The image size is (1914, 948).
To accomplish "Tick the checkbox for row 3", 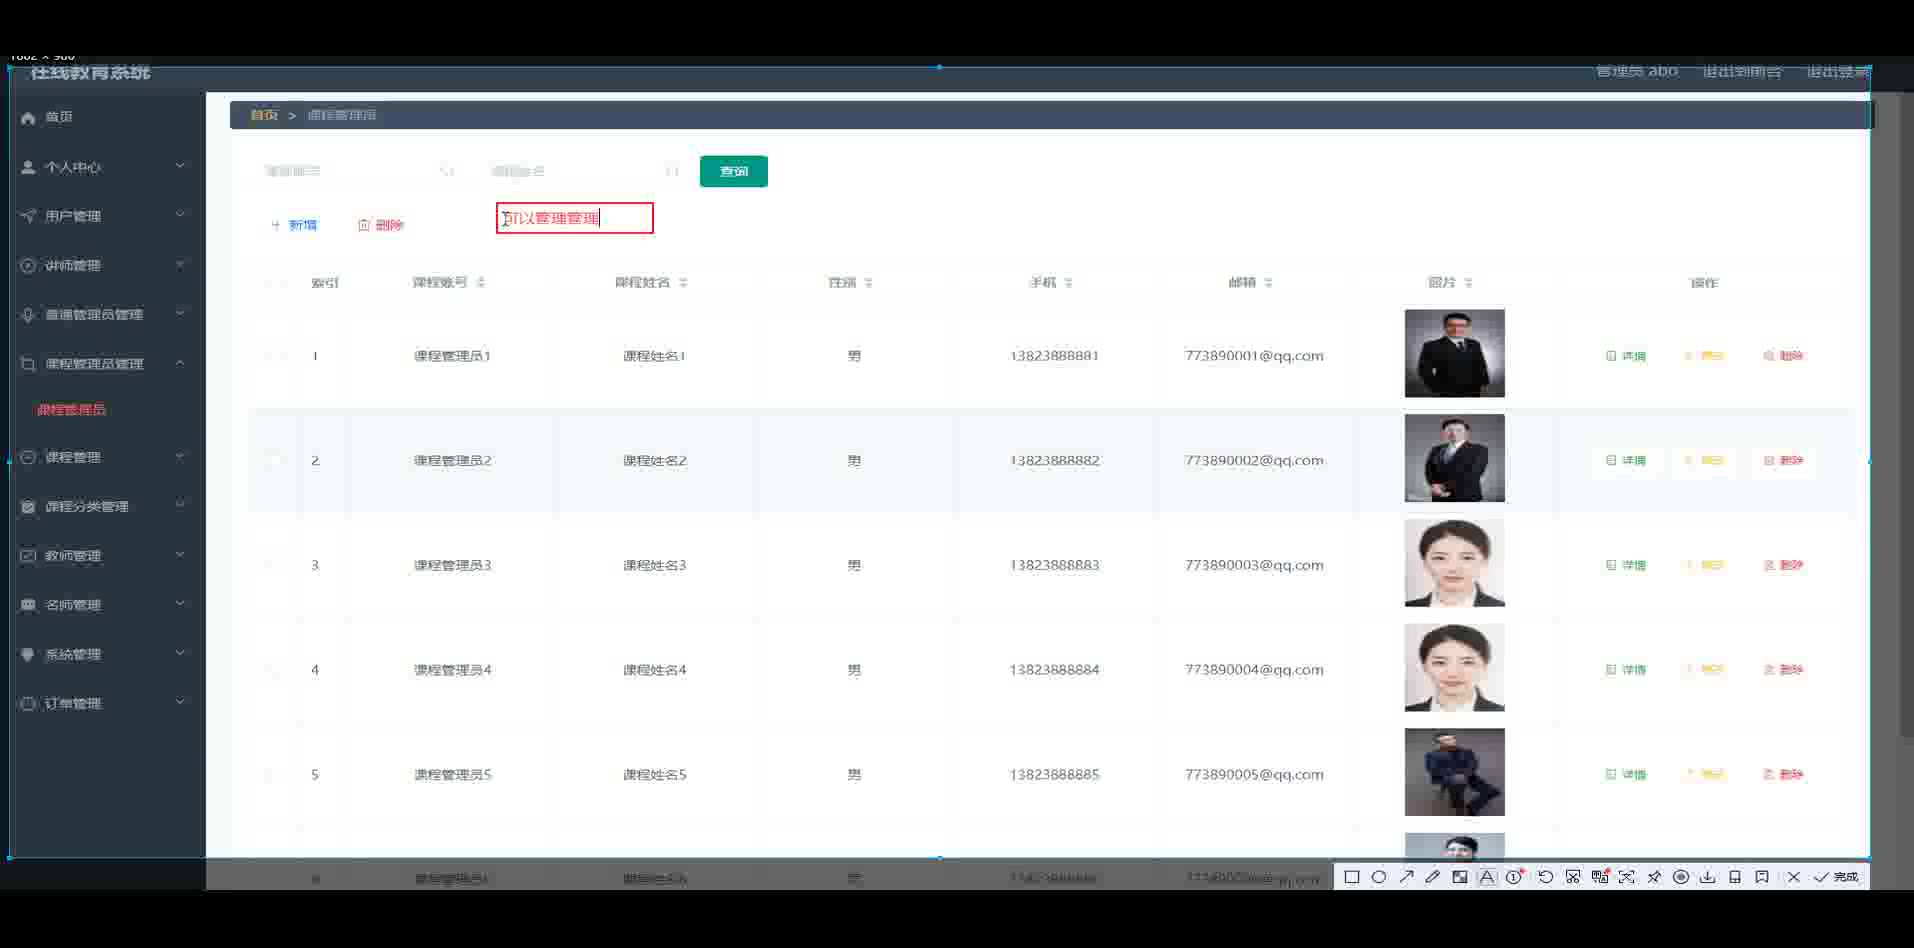I will (274, 566).
